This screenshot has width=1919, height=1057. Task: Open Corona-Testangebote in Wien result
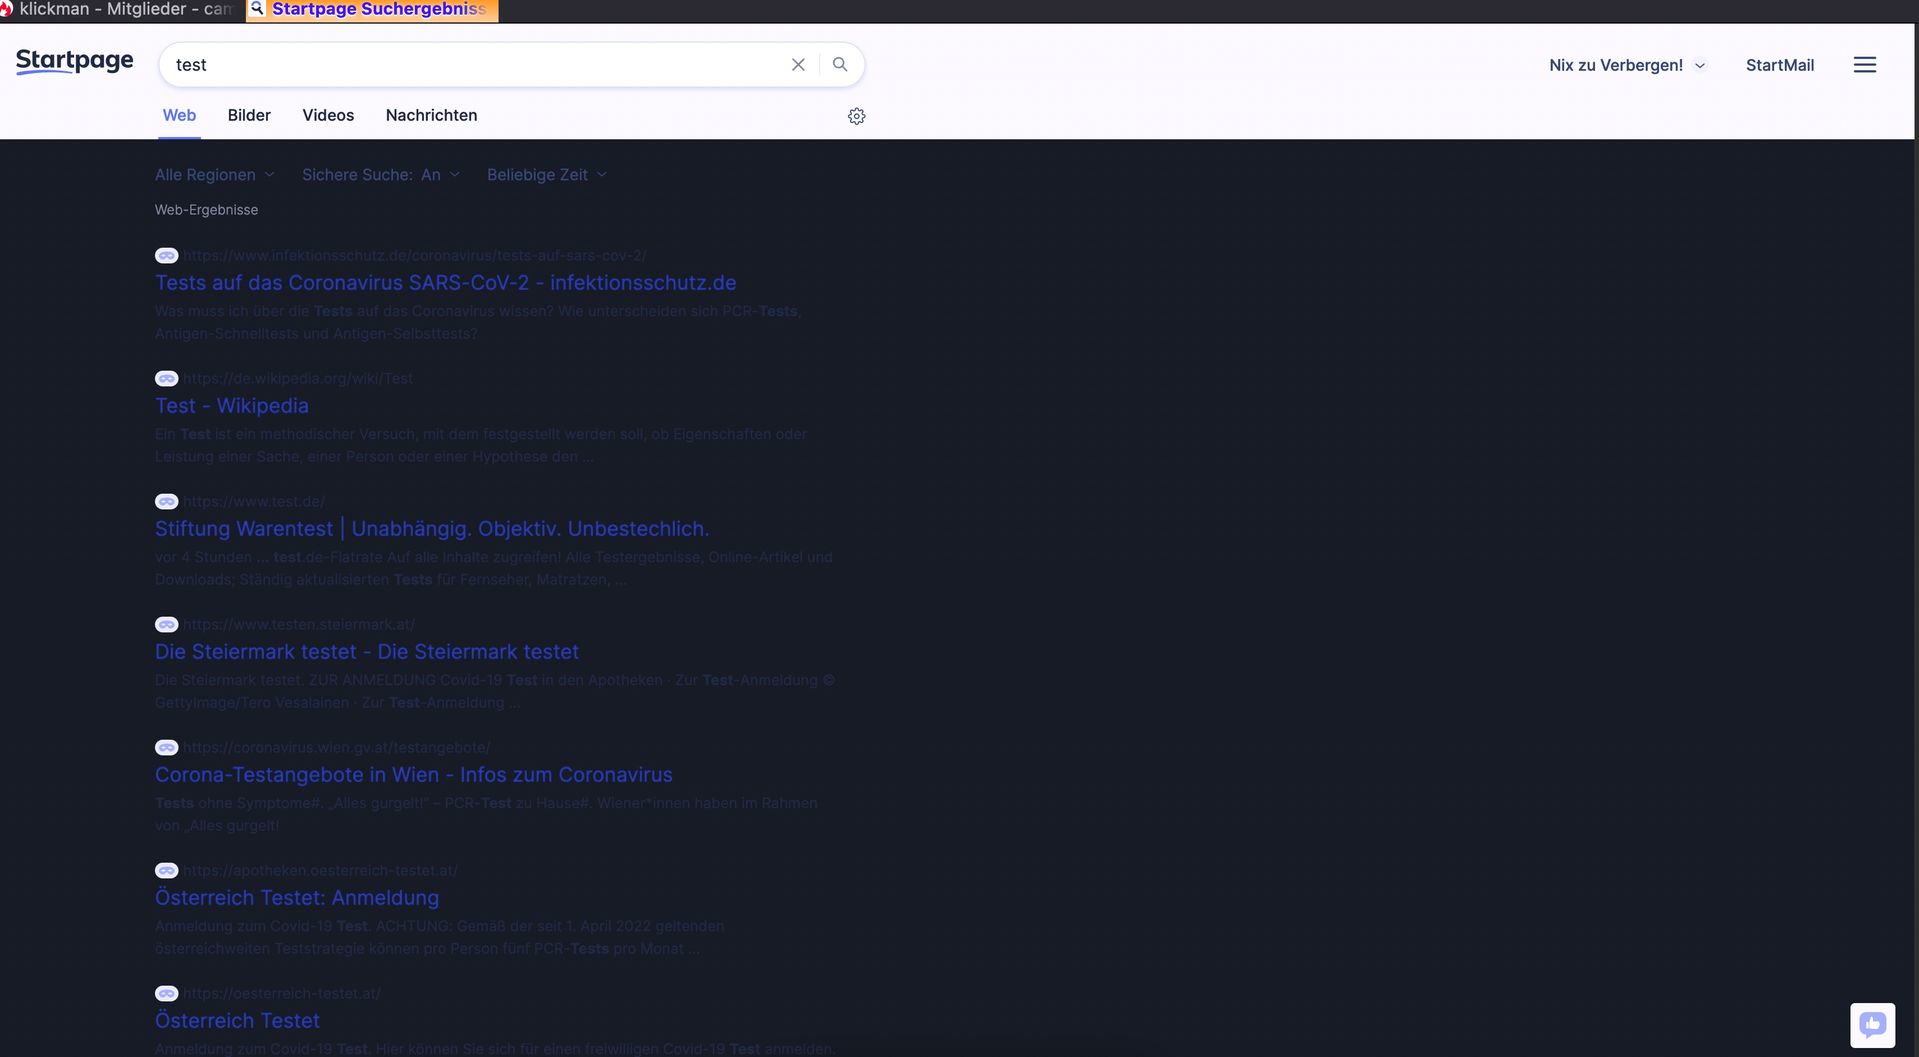point(414,775)
